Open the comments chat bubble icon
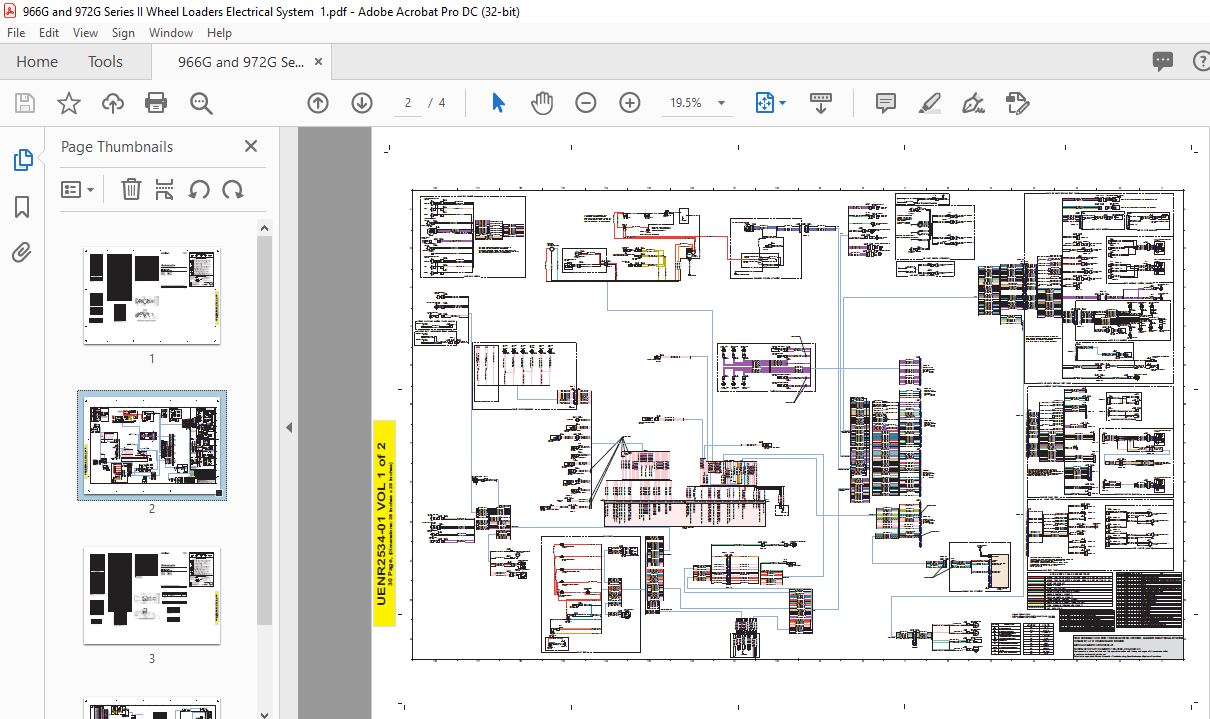The width and height of the screenshot is (1210, 719). pyautogui.click(x=1162, y=62)
